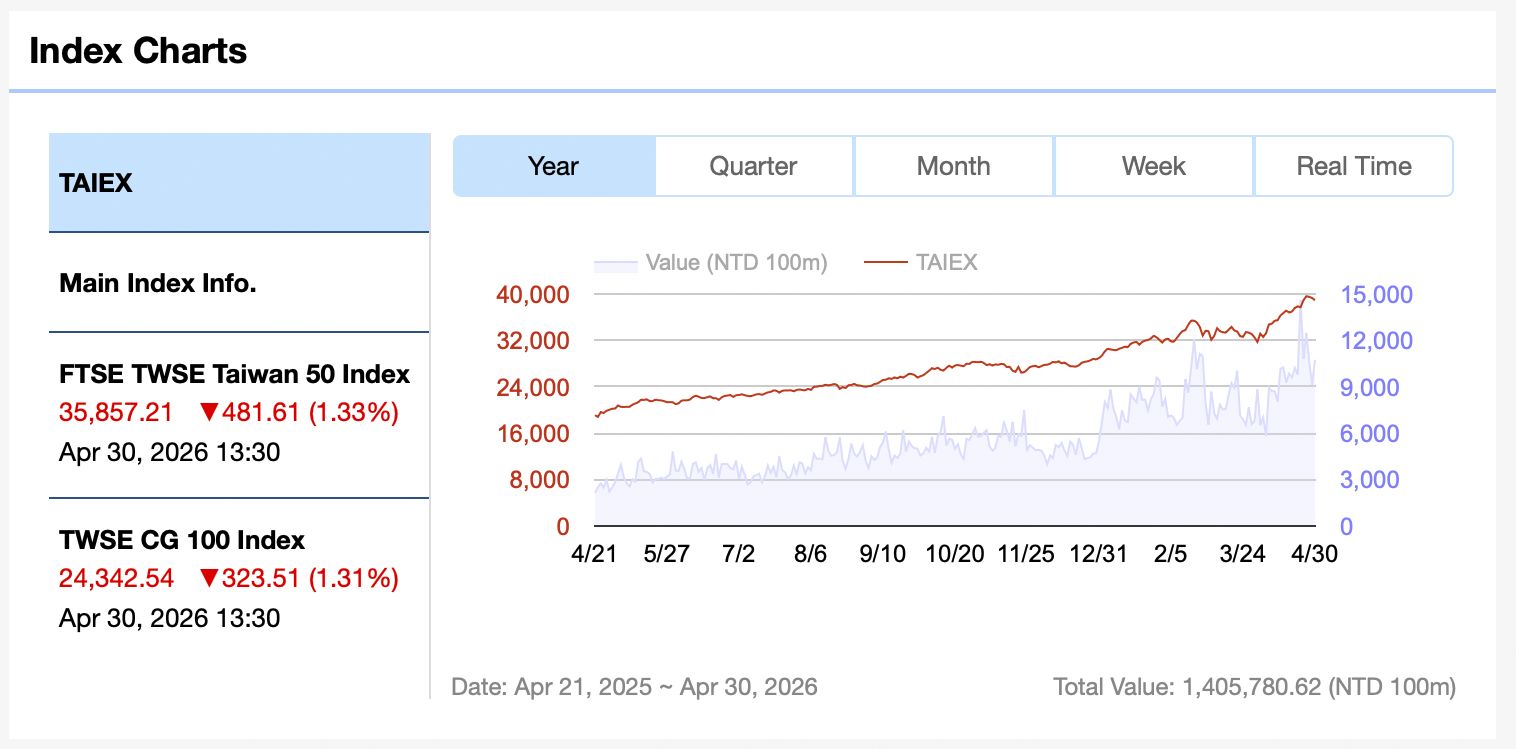Switch to the Quarter chart tab
Screen dimensions: 1516x749
(753, 166)
